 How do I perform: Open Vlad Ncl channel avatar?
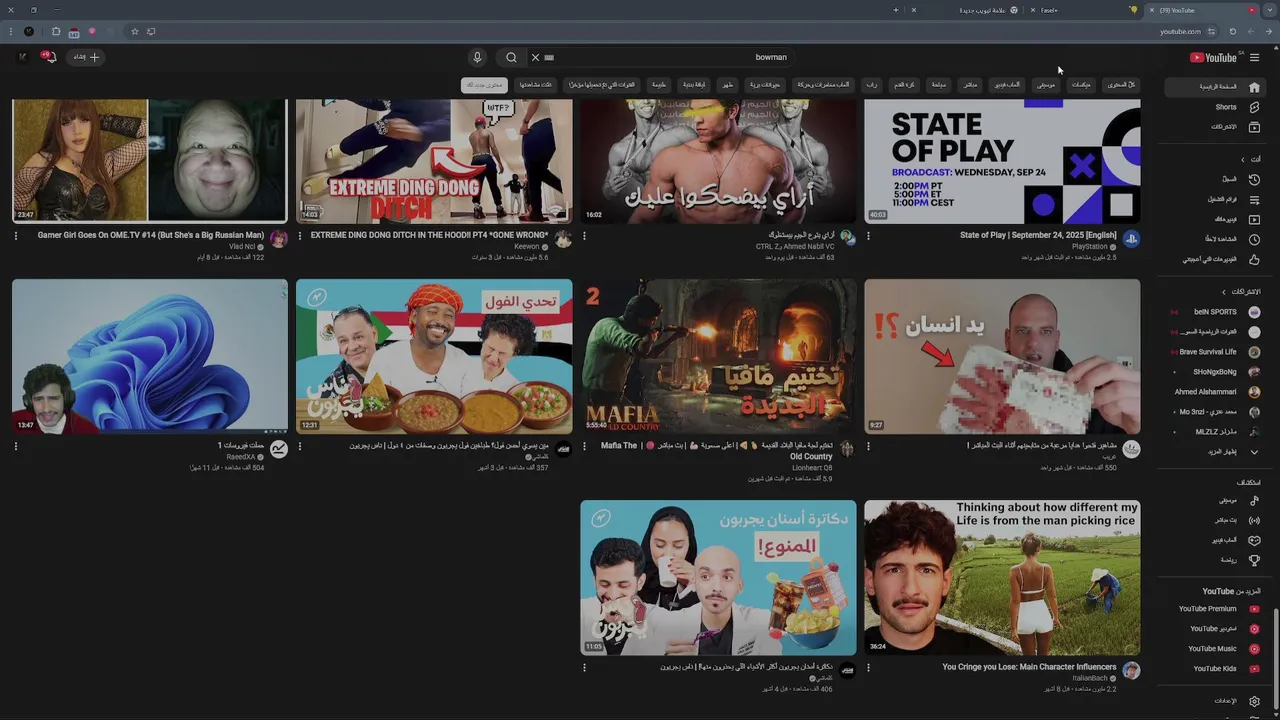click(x=278, y=239)
